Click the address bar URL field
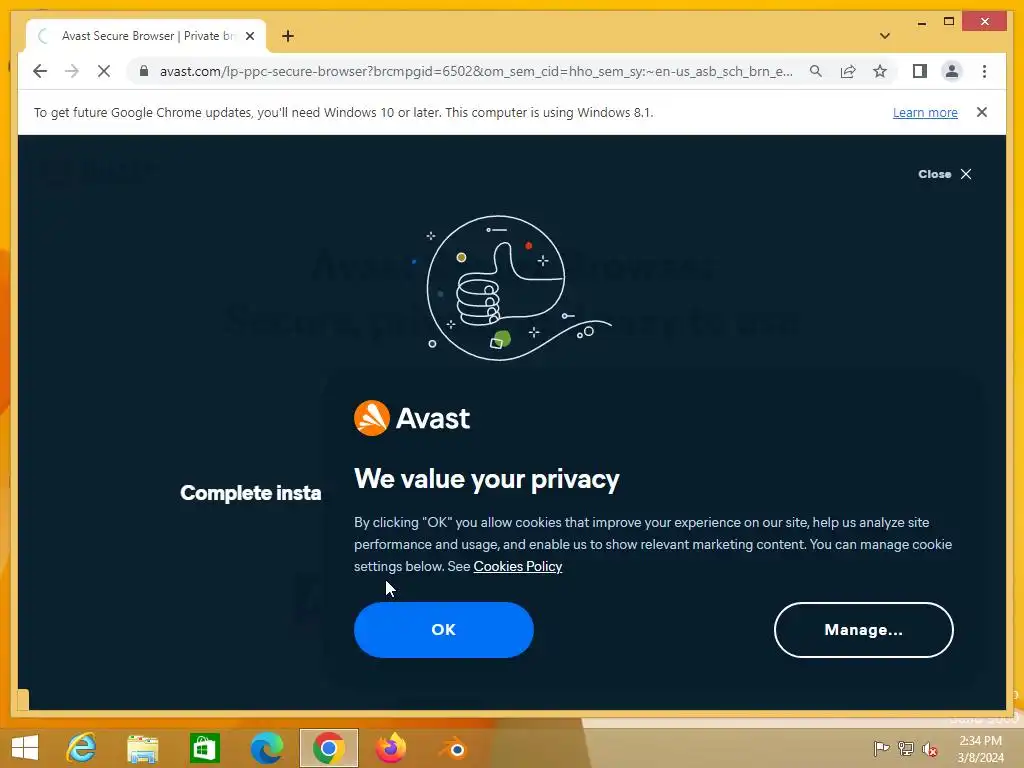The width and height of the screenshot is (1024, 768). pyautogui.click(x=475, y=71)
